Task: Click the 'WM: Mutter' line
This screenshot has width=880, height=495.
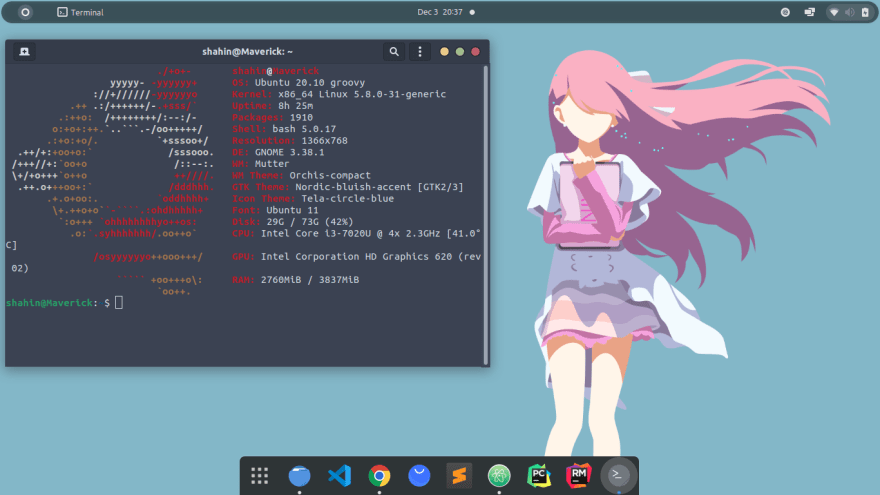Action: point(261,164)
